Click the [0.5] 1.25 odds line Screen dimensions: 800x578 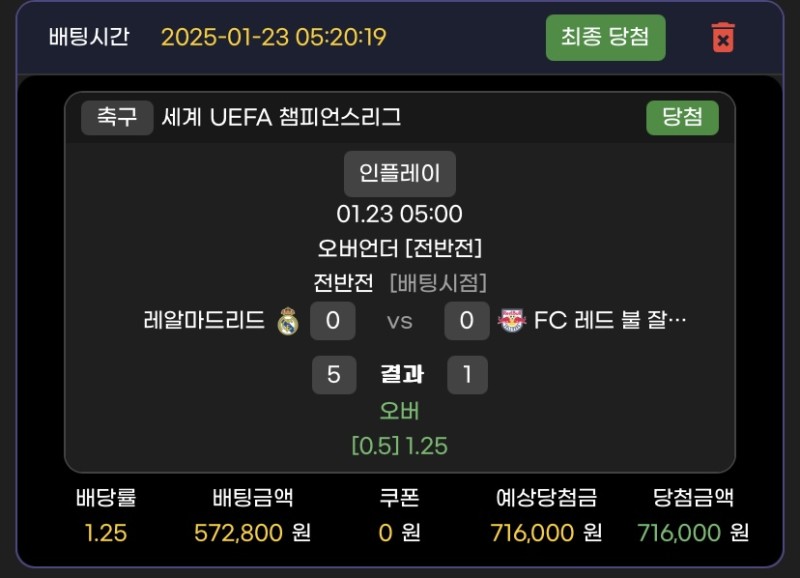pos(399,445)
